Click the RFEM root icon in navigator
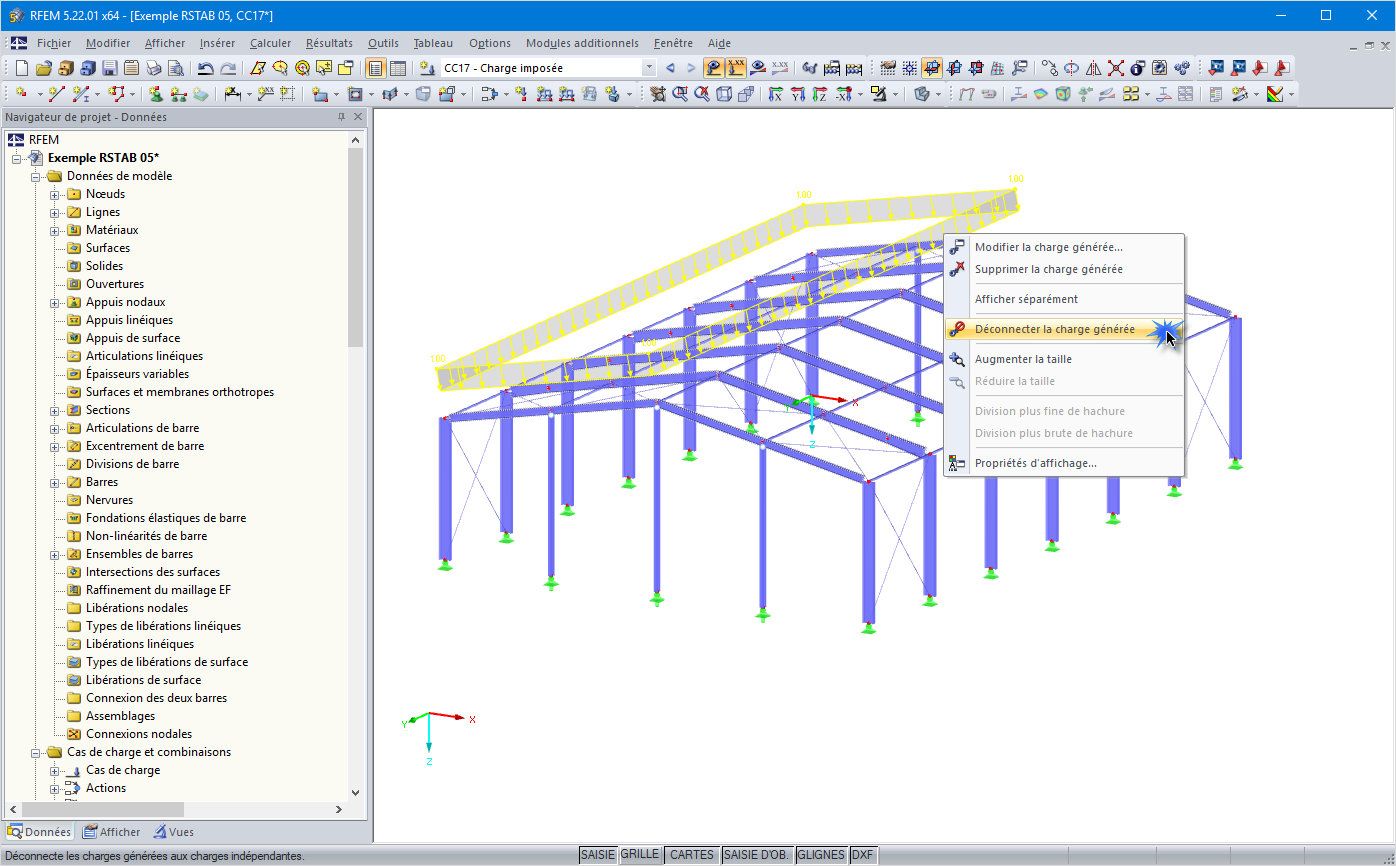Viewport: 1396px width, 866px height. click(x=16, y=140)
